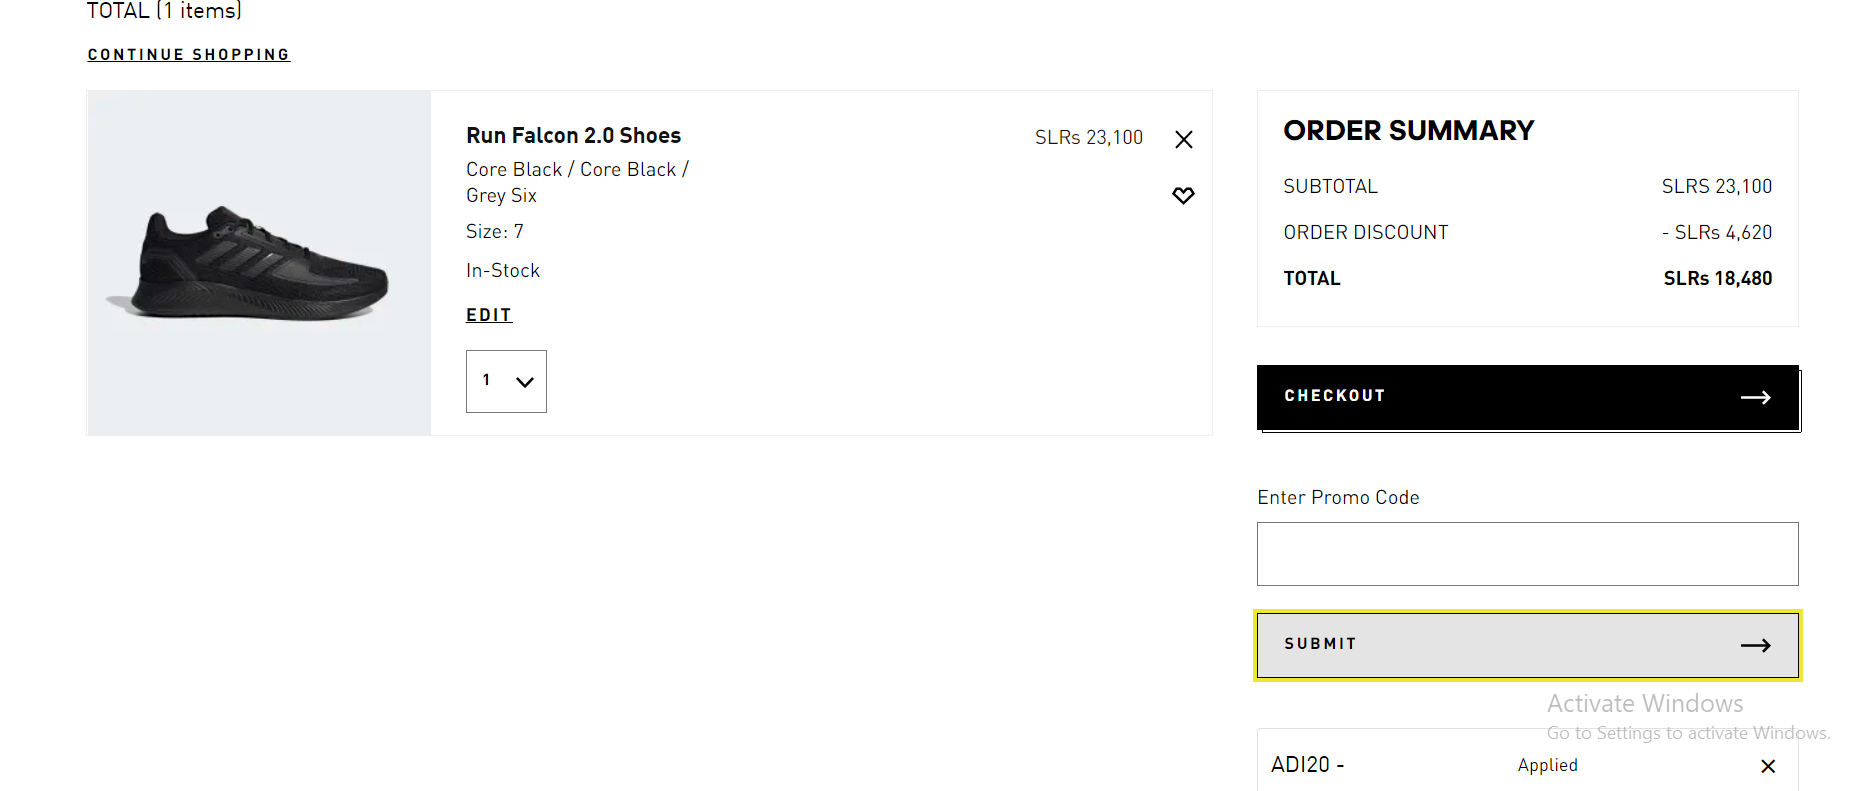This screenshot has width=1859, height=791.
Task: Click the item price SLRs 23,100
Action: 1088,137
